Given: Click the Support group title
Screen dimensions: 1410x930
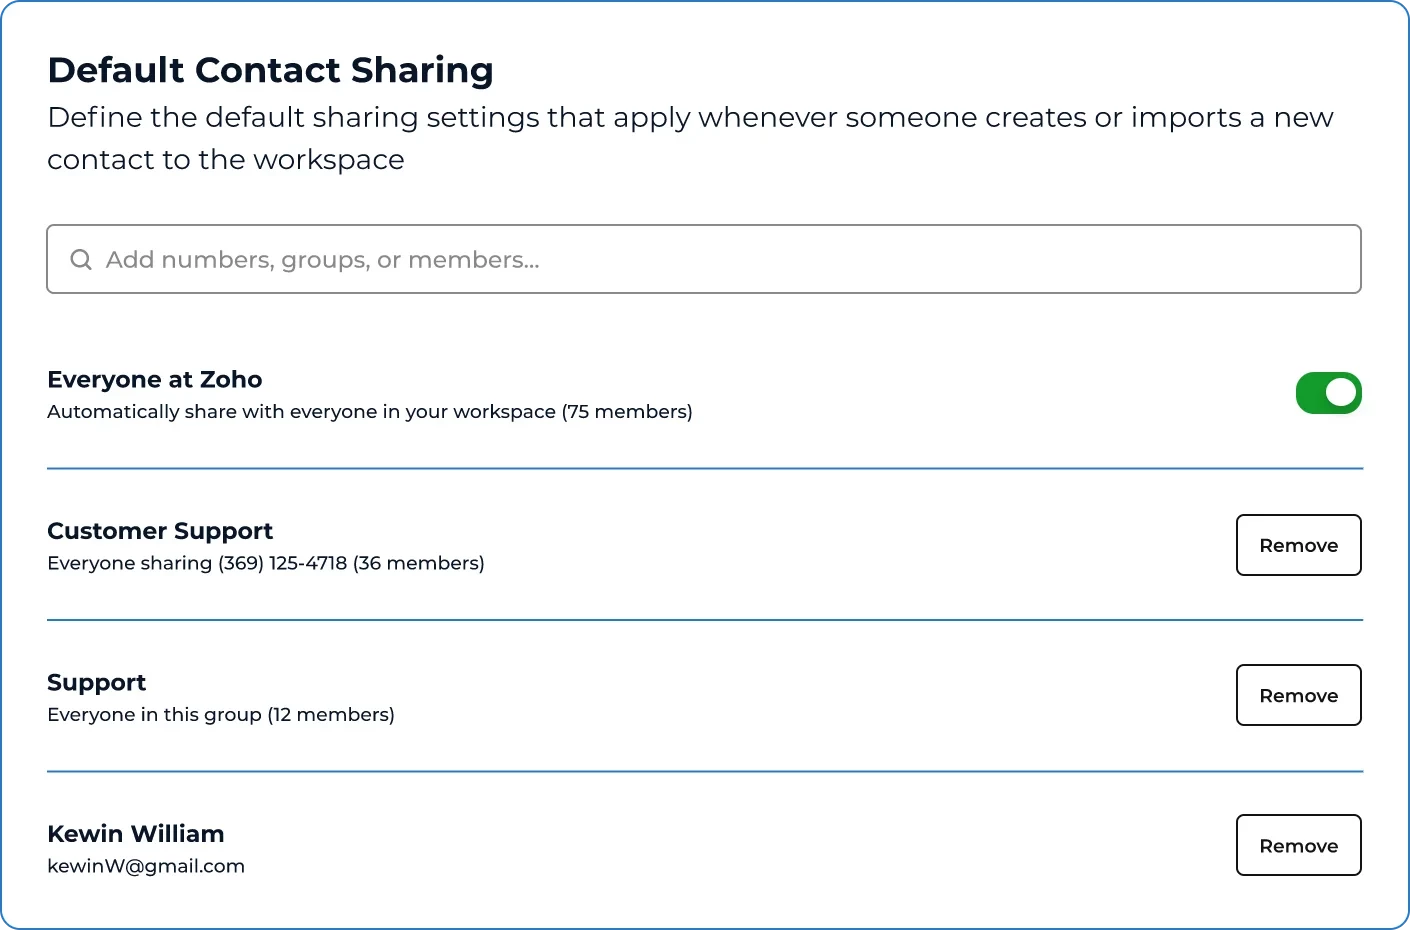Looking at the screenshot, I should (x=96, y=682).
